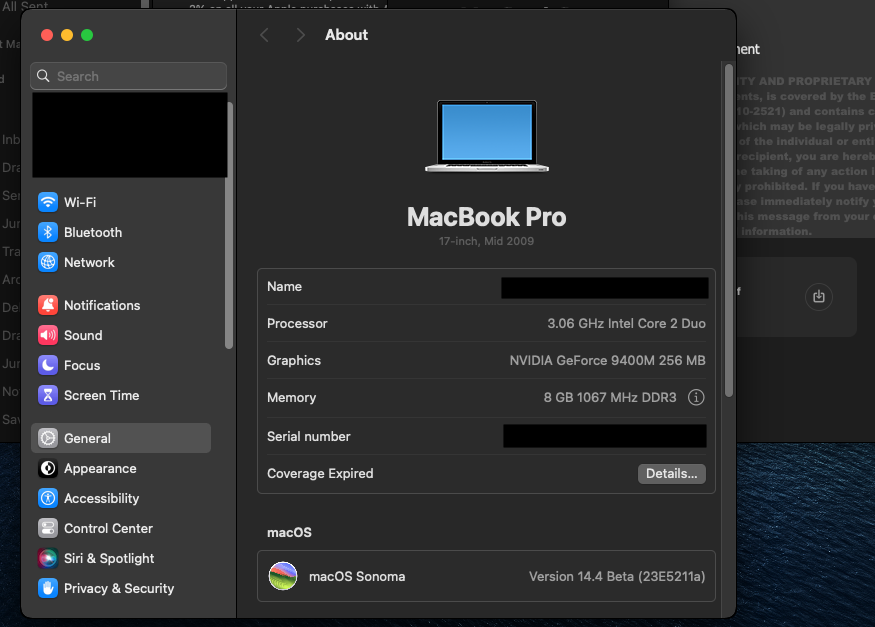This screenshot has height=627, width=875.
Task: Click the NVIDIA GeForce 9400M 256 MB value
Action: 607,360
